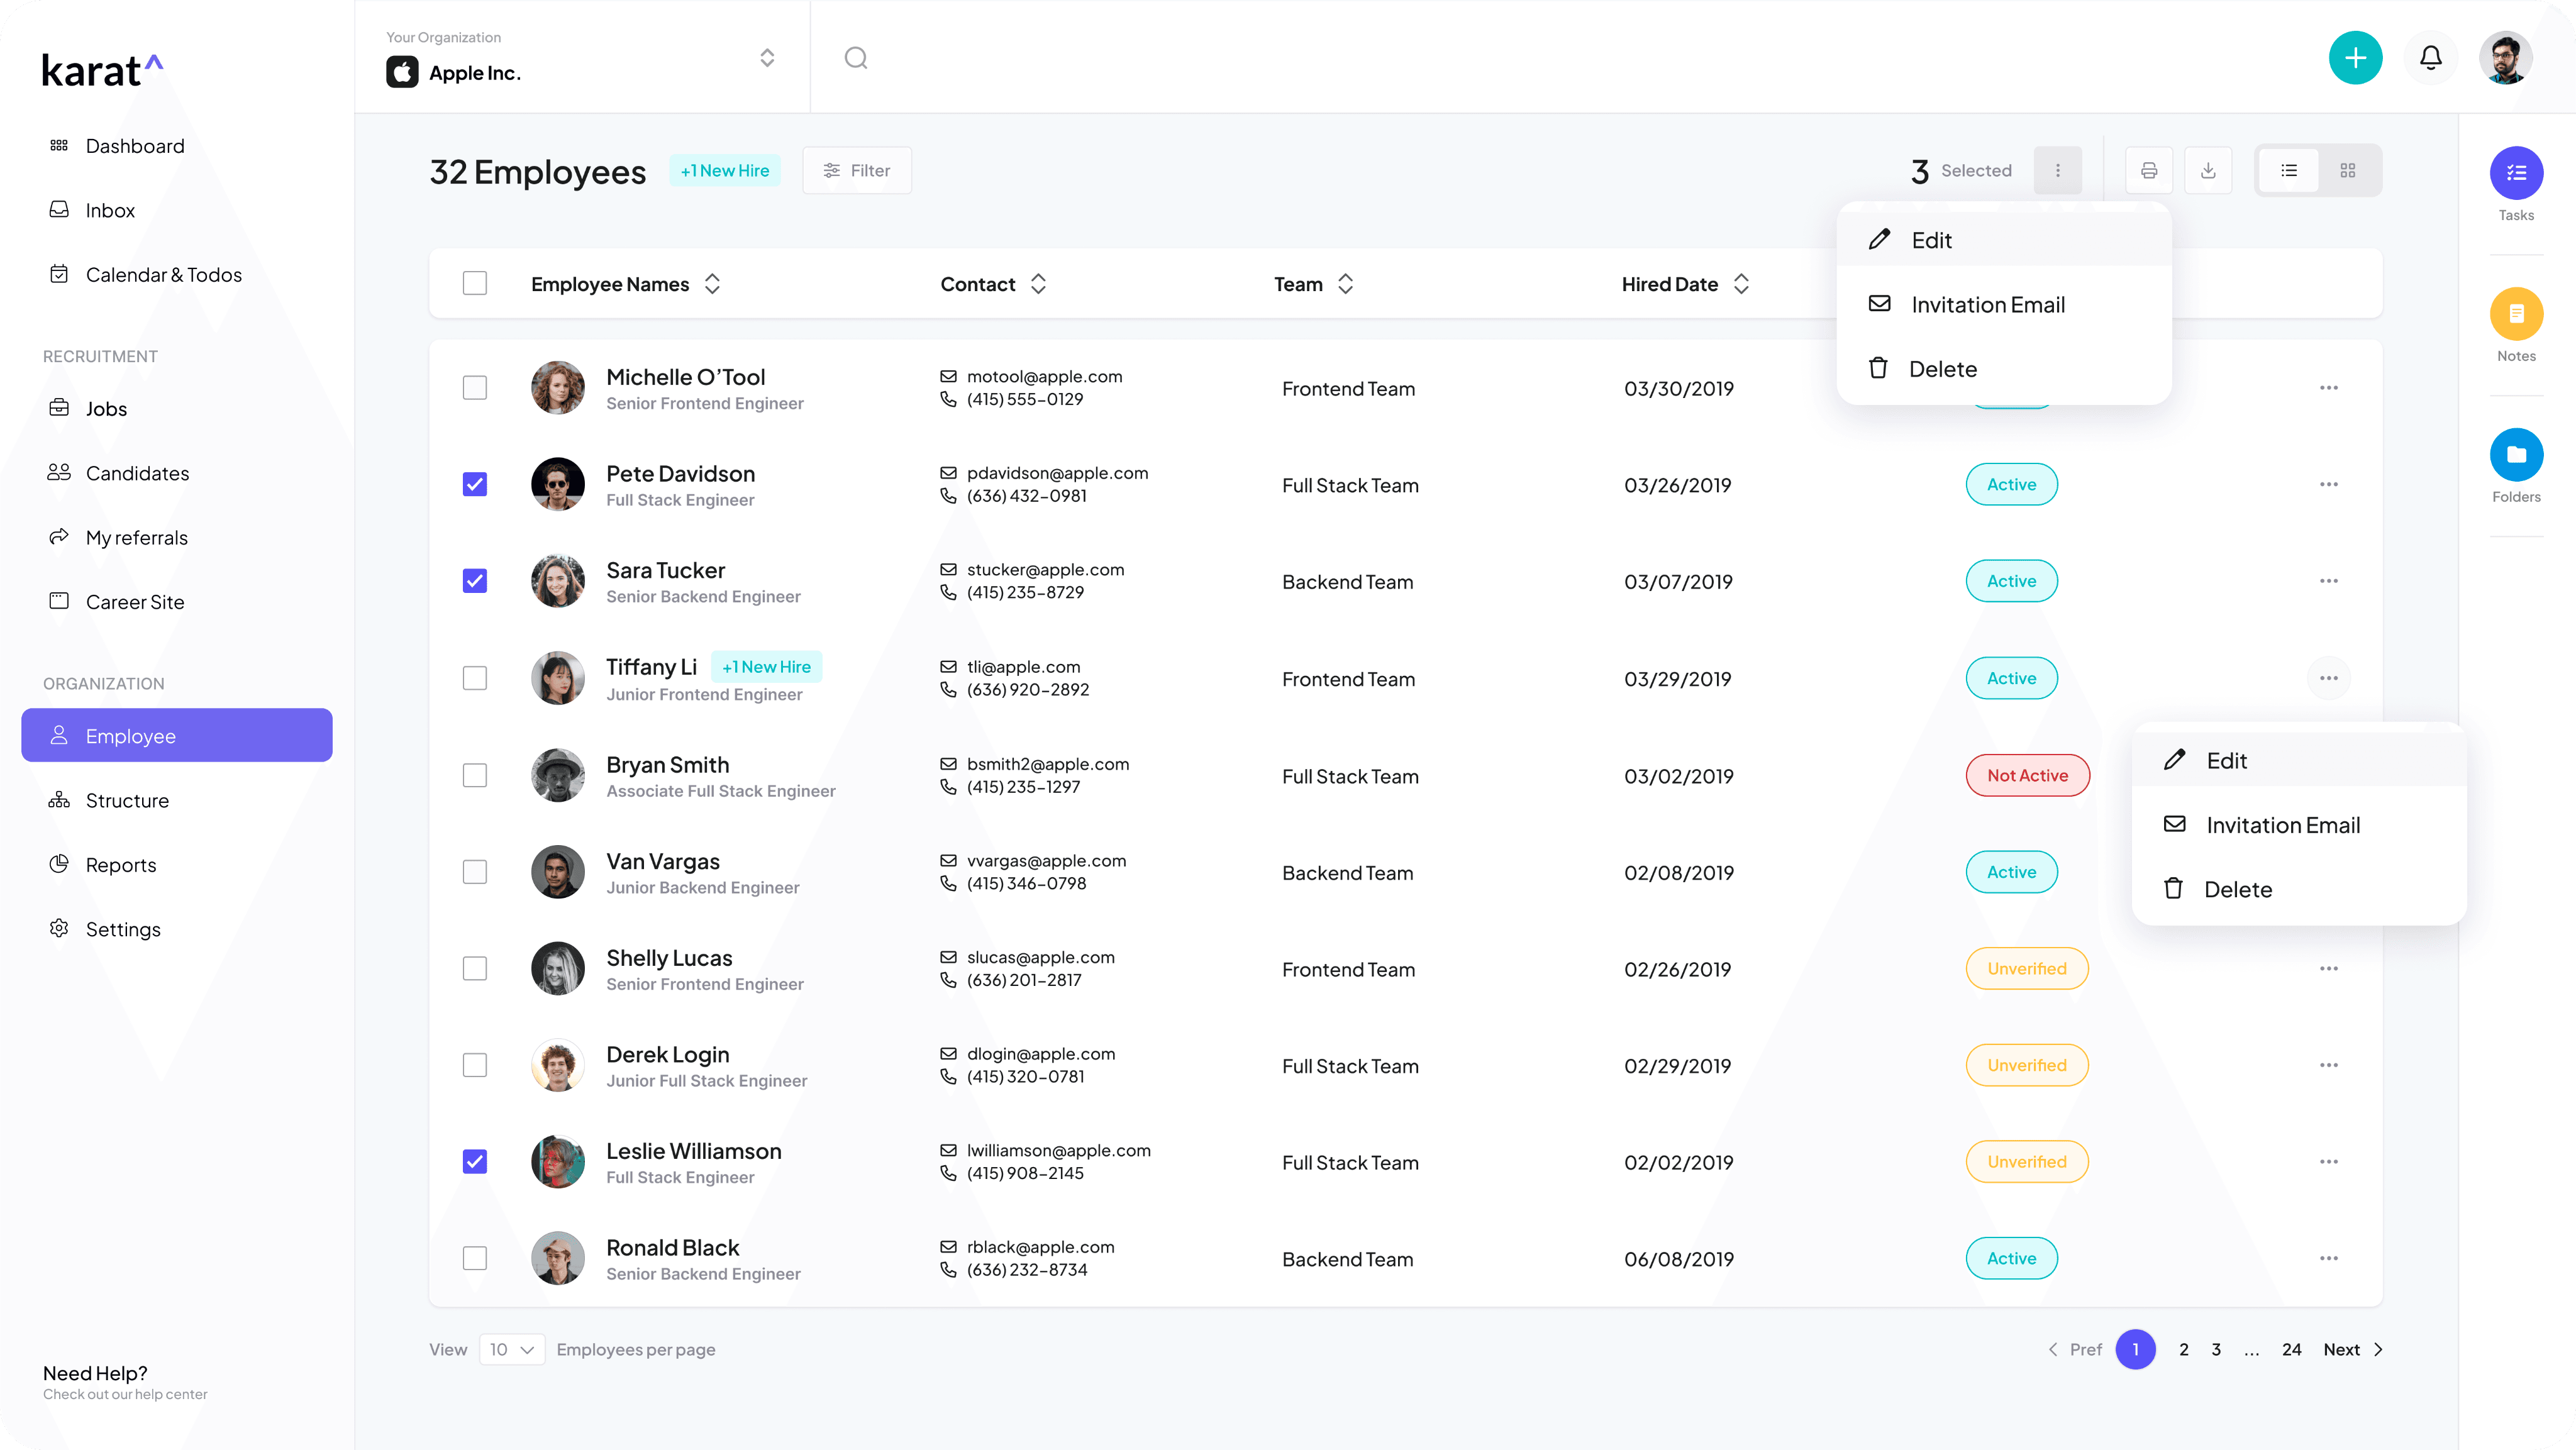Sort by the Hired Date column arrows
The image size is (2576, 1450).
(1741, 284)
